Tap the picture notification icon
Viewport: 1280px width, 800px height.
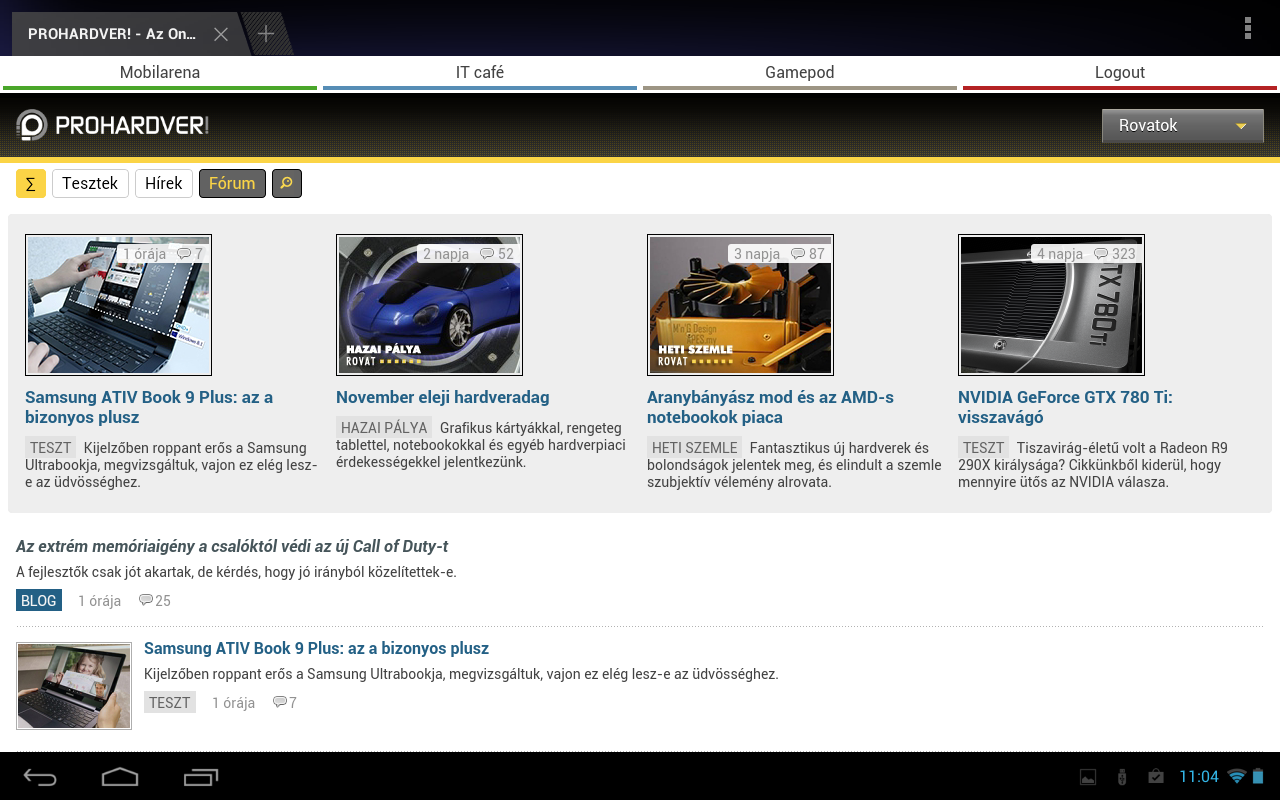click(x=1088, y=777)
